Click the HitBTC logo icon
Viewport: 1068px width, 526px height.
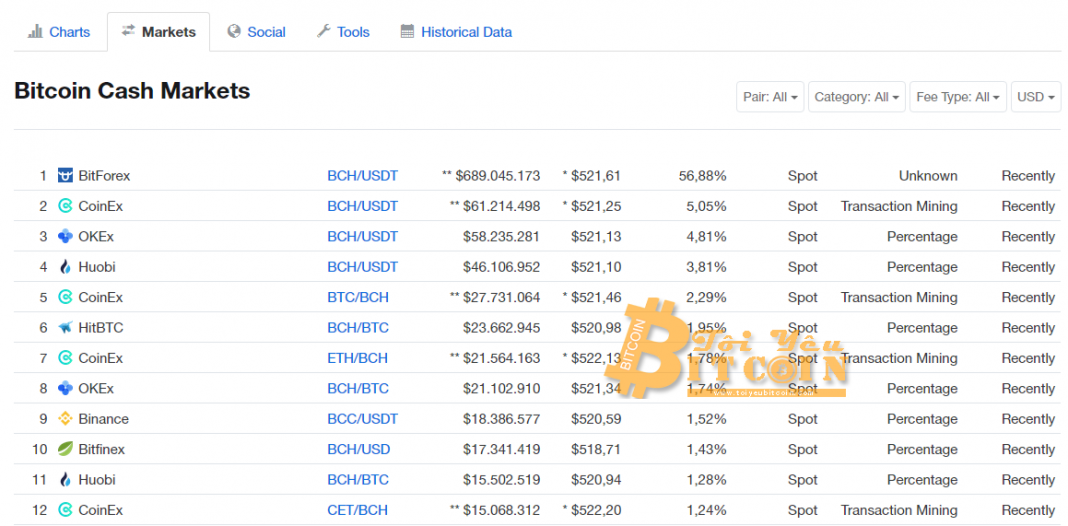[65, 328]
